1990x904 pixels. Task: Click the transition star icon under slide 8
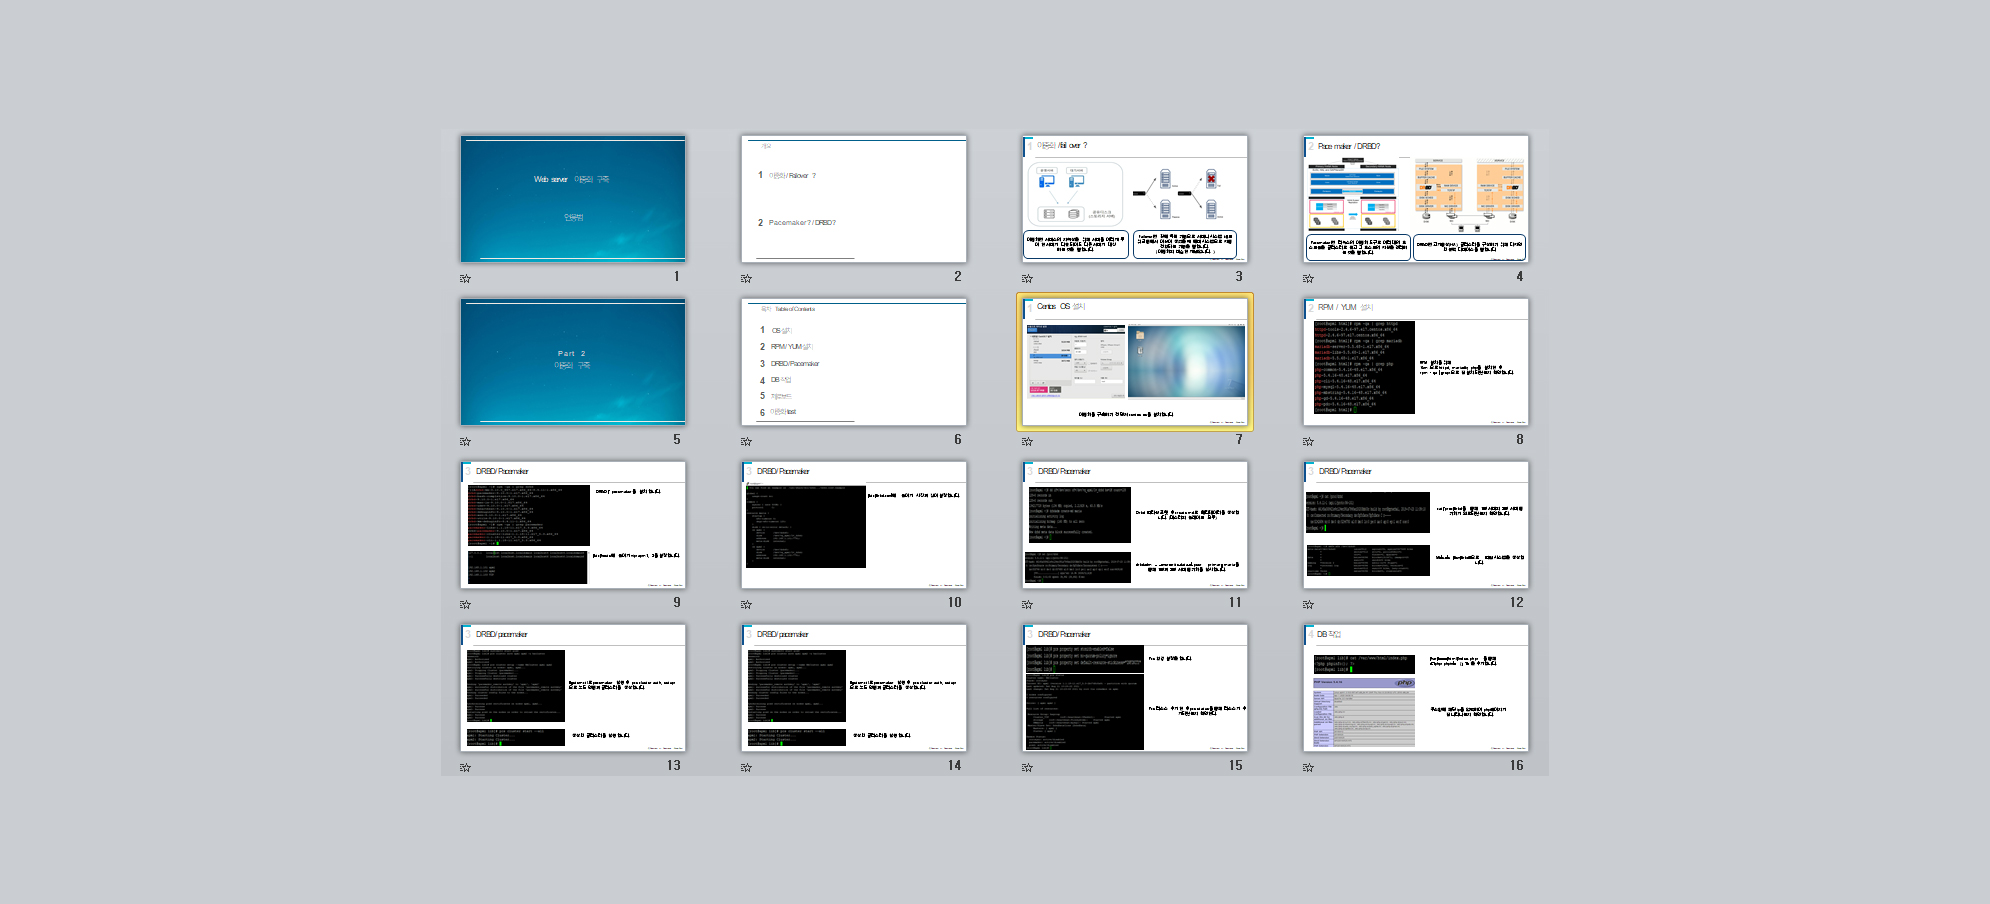(x=1308, y=442)
